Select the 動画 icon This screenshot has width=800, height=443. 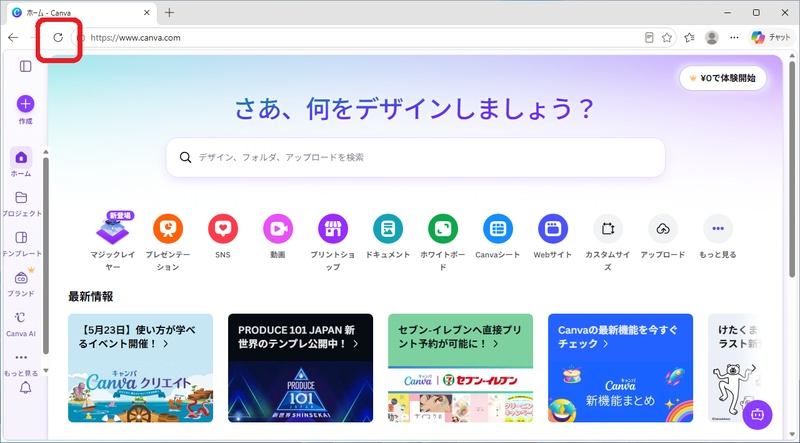pos(278,229)
